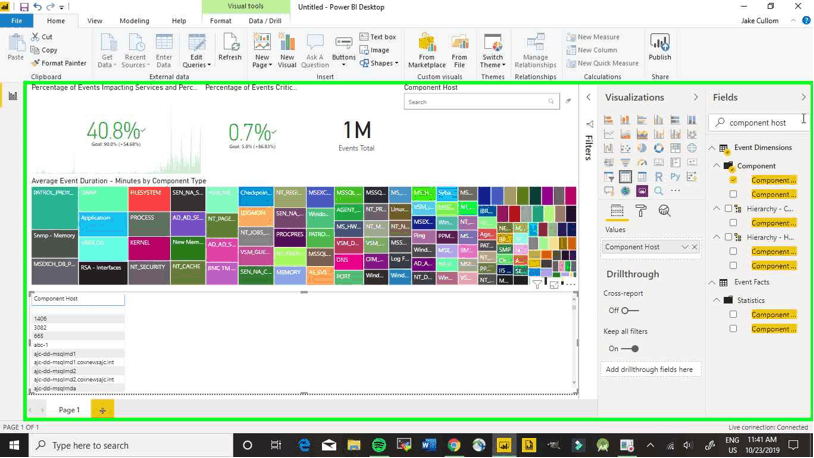Open the Get Data dropdown
Image resolution: width=814 pixels, height=458 pixels.
[x=107, y=52]
